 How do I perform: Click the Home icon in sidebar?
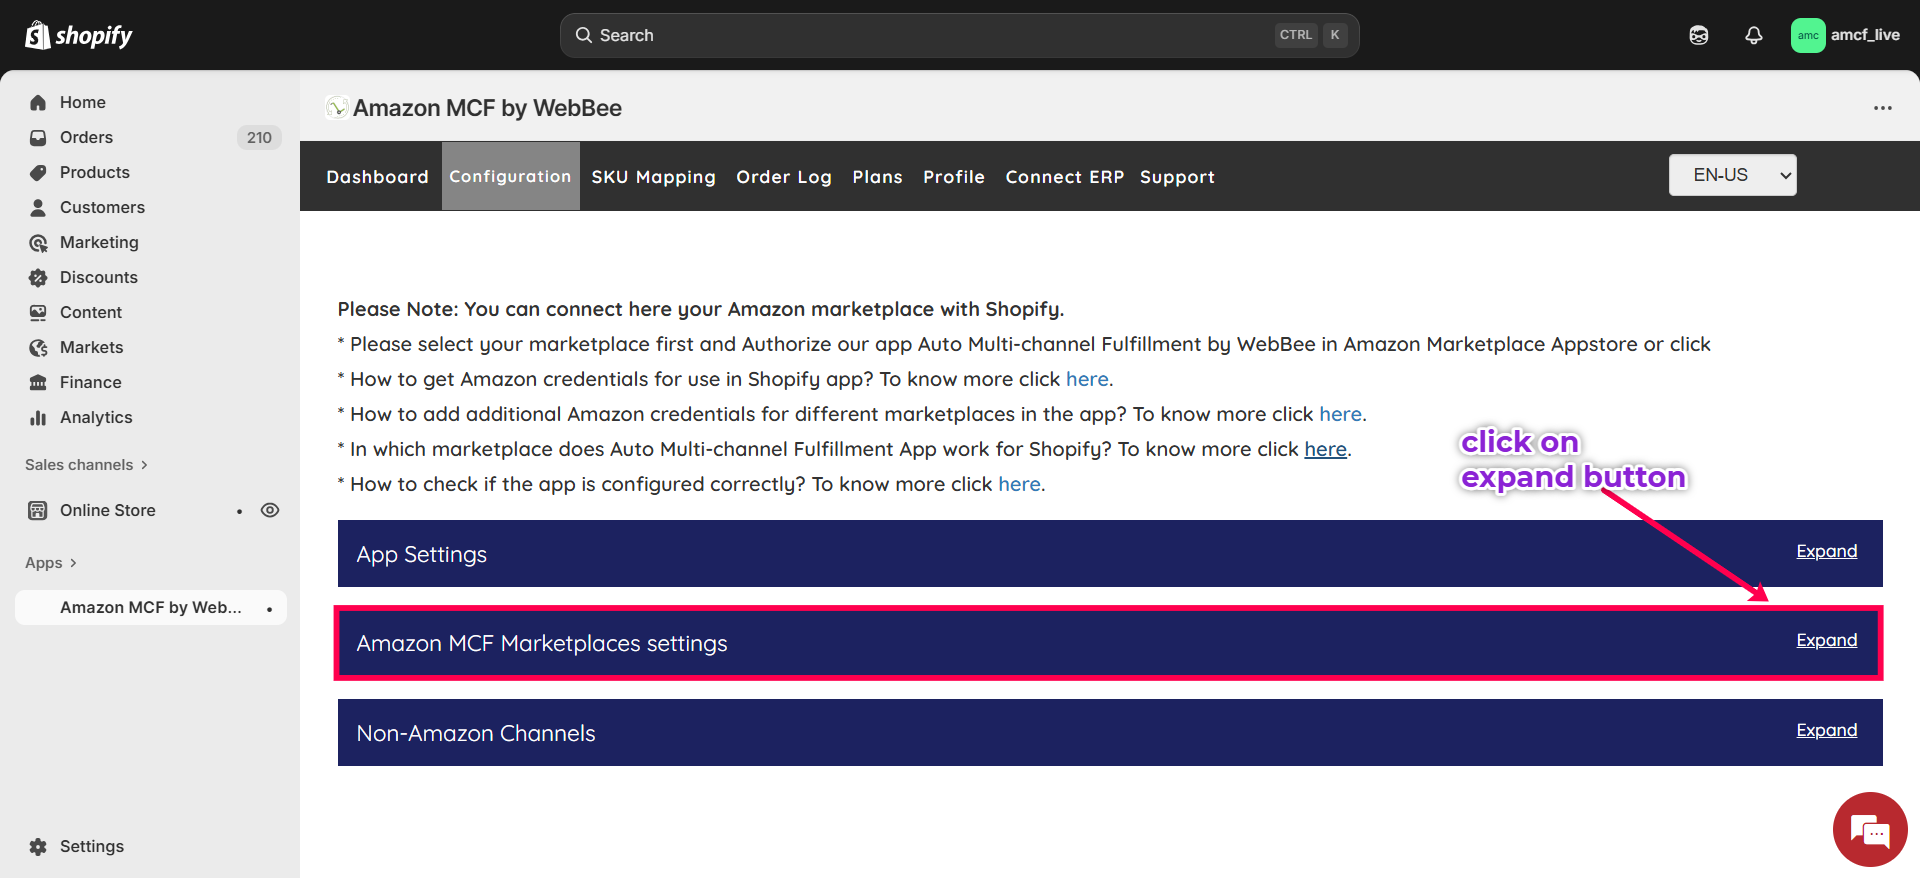point(38,102)
